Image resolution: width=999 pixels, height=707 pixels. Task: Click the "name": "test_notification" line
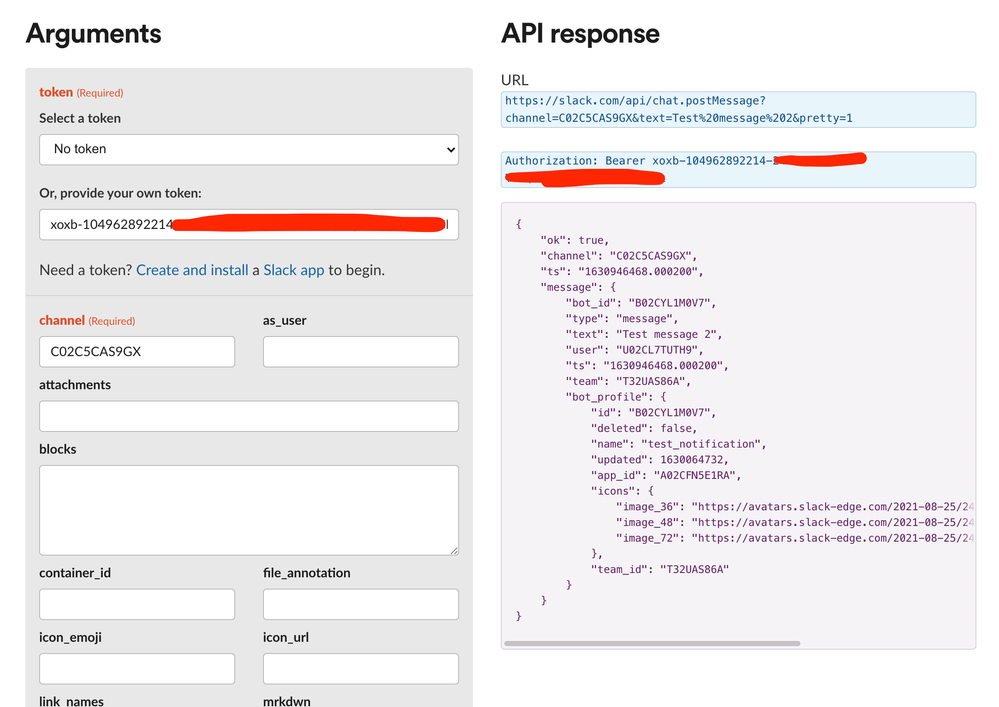pyautogui.click(x=679, y=444)
